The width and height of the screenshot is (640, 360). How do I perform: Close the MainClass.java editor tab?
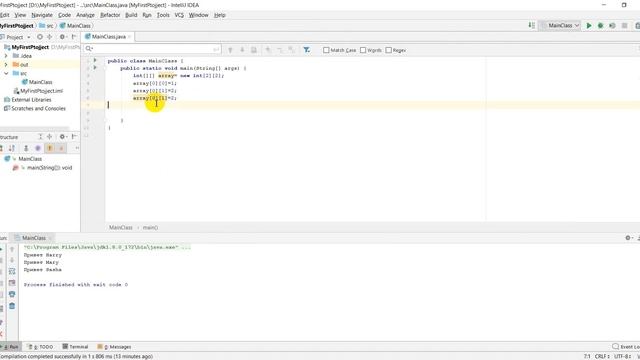(x=129, y=37)
